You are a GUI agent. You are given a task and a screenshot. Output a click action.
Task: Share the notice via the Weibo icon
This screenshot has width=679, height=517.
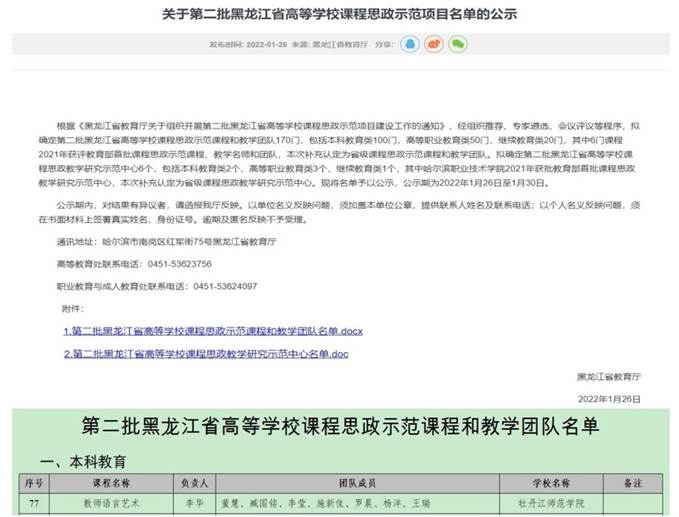[433, 44]
